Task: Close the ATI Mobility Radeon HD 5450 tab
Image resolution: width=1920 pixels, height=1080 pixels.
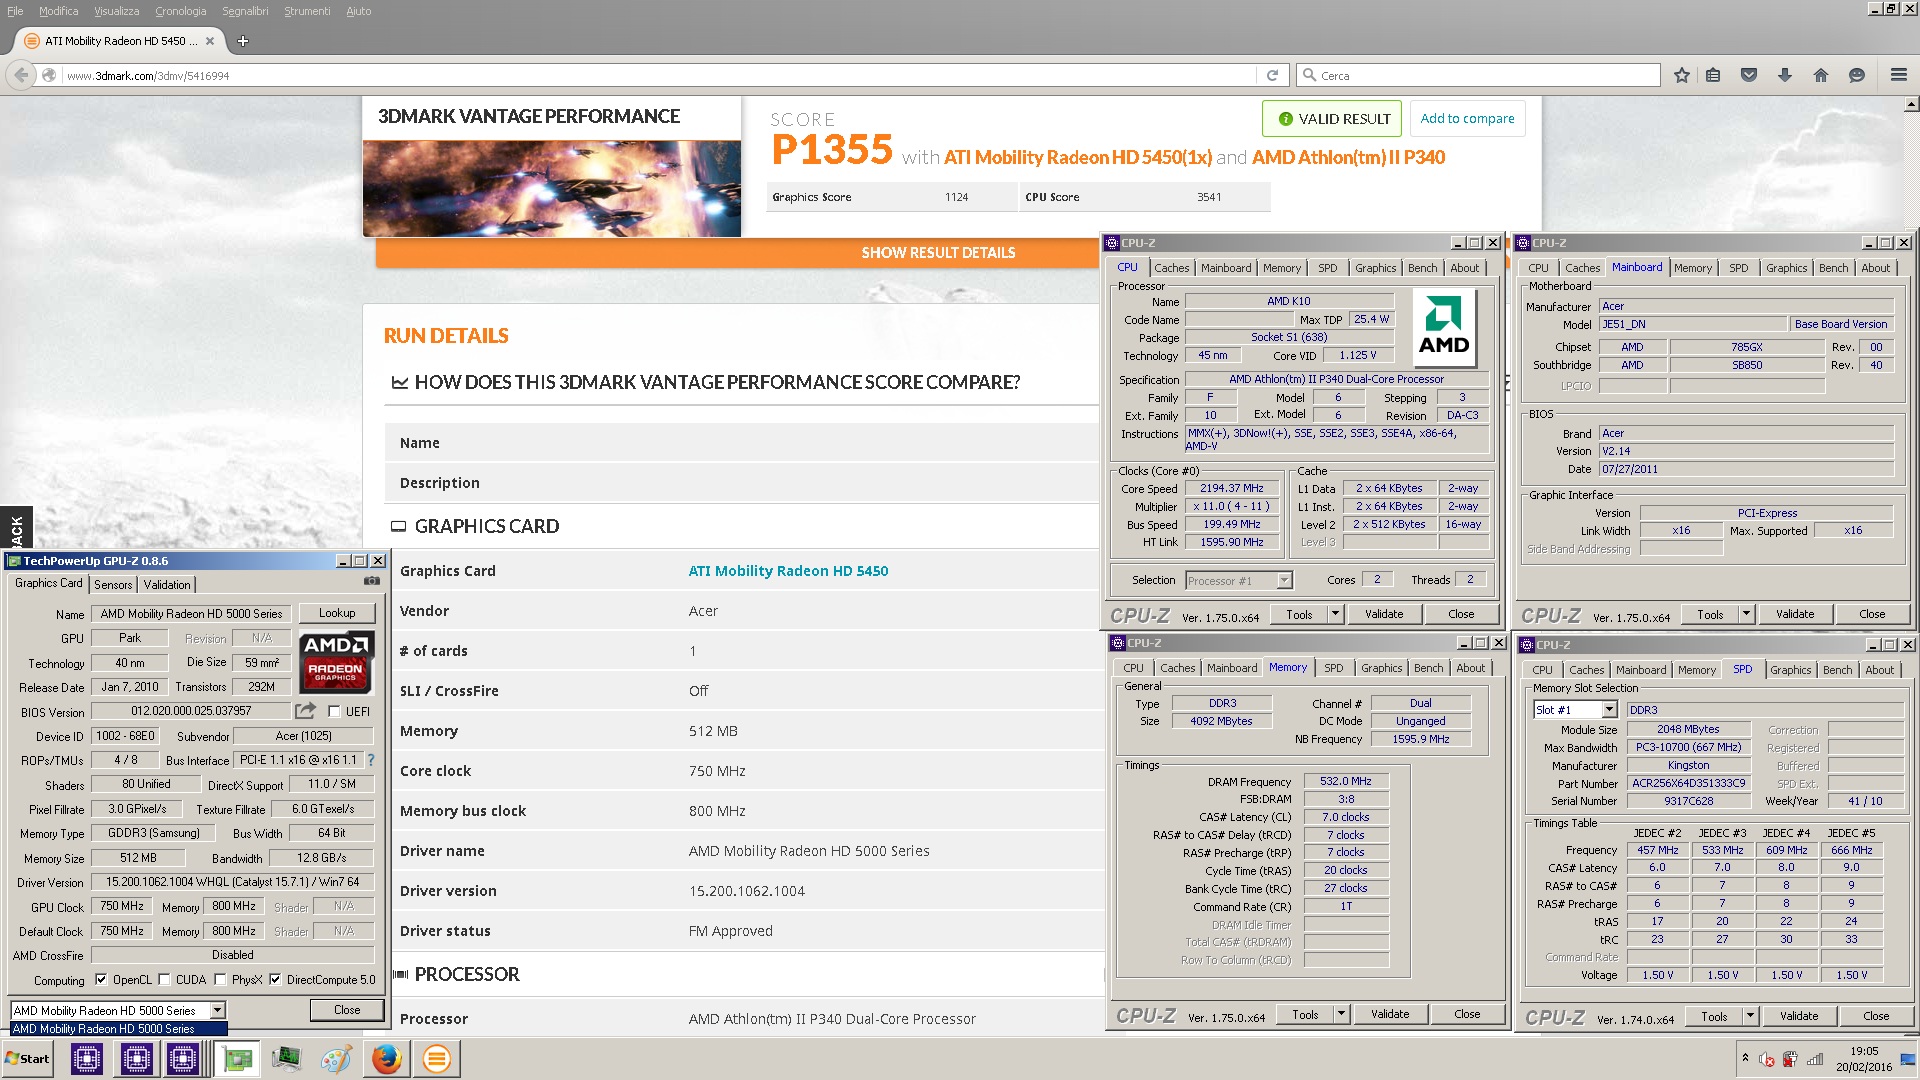Action: (210, 41)
